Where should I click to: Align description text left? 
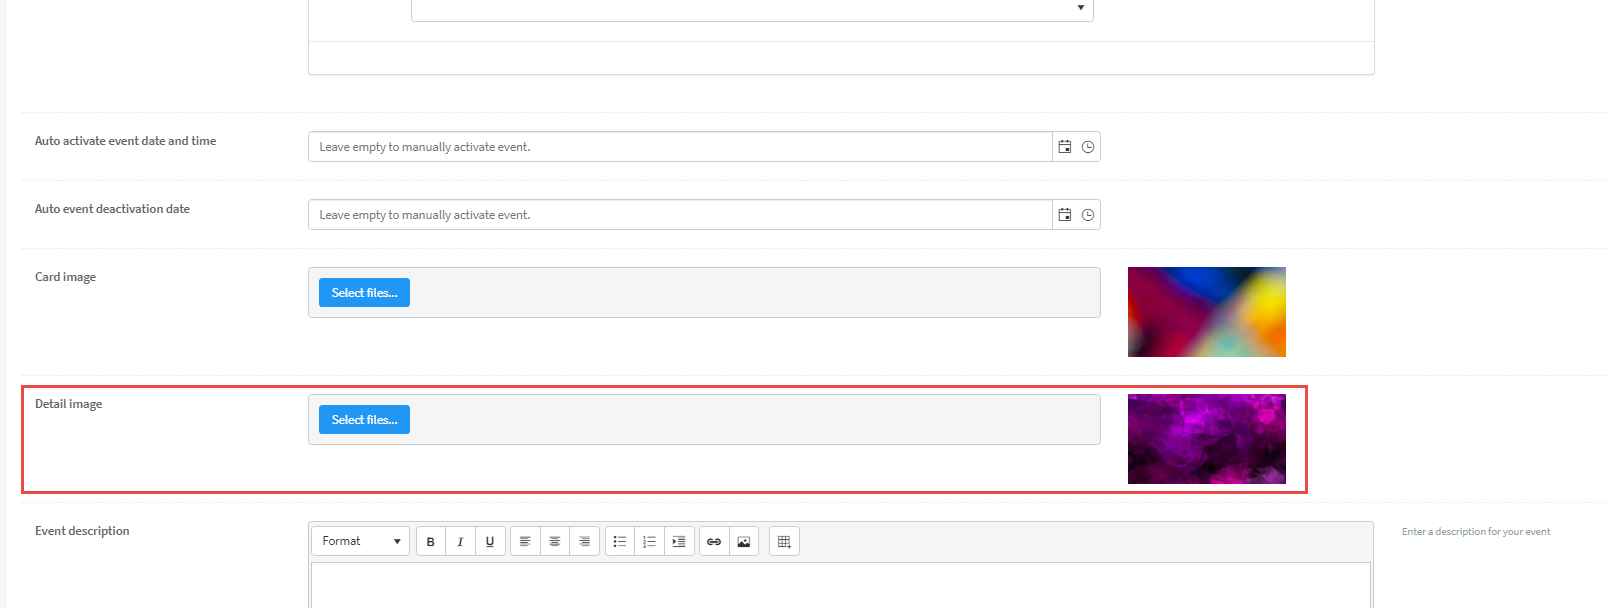pos(525,541)
